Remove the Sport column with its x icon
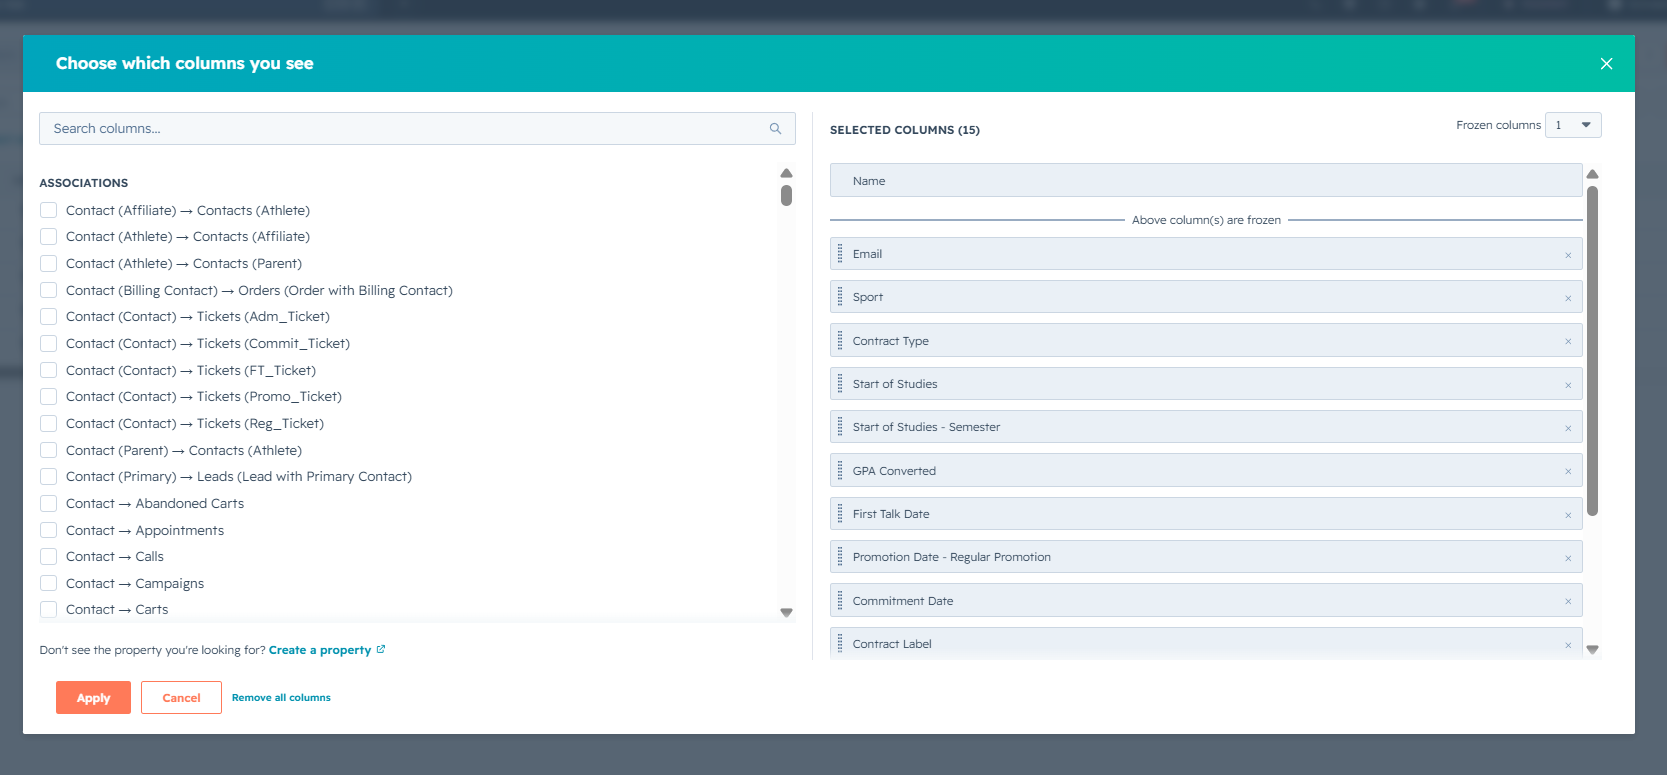1667x775 pixels. coord(1568,298)
